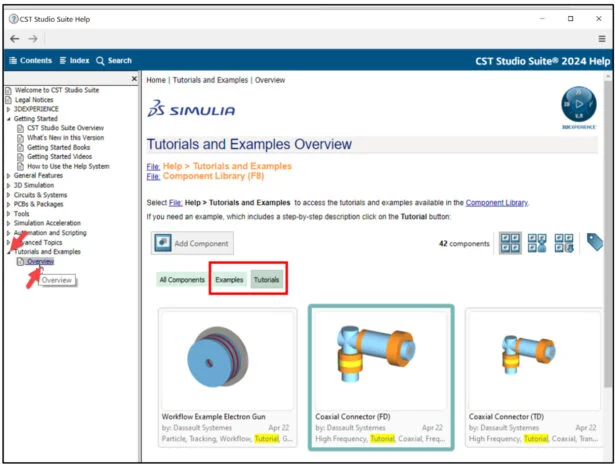
Task: Expand the PCBs & Packages node
Action: pos(8,204)
